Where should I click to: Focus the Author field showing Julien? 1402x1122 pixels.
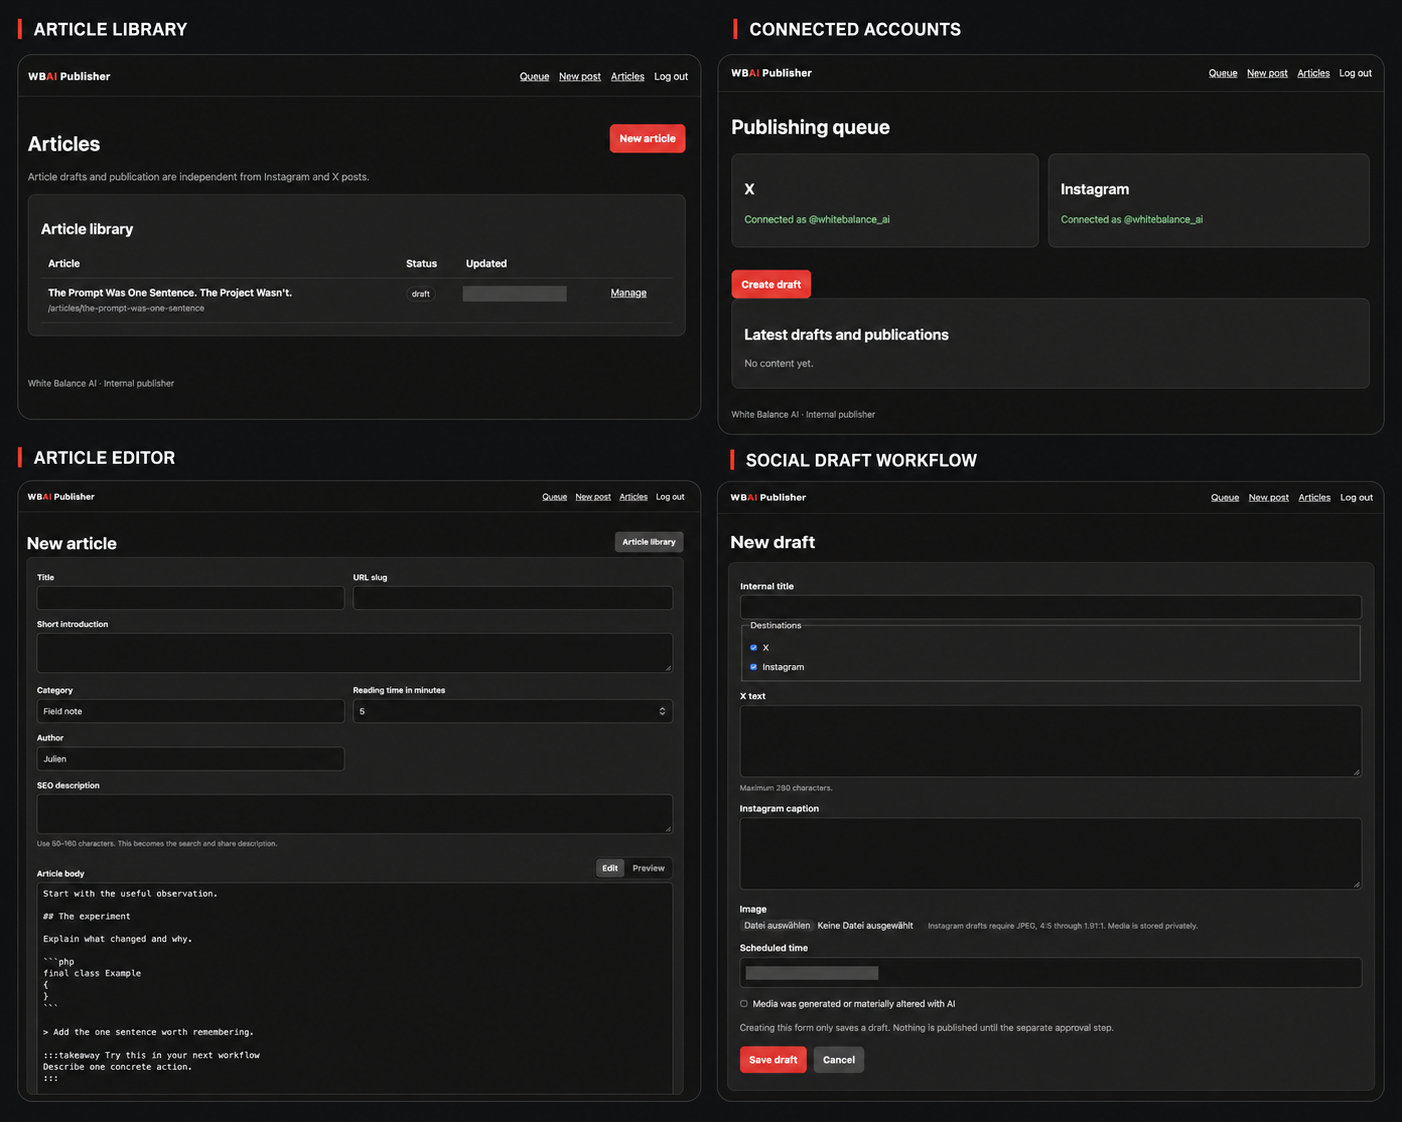(x=191, y=759)
